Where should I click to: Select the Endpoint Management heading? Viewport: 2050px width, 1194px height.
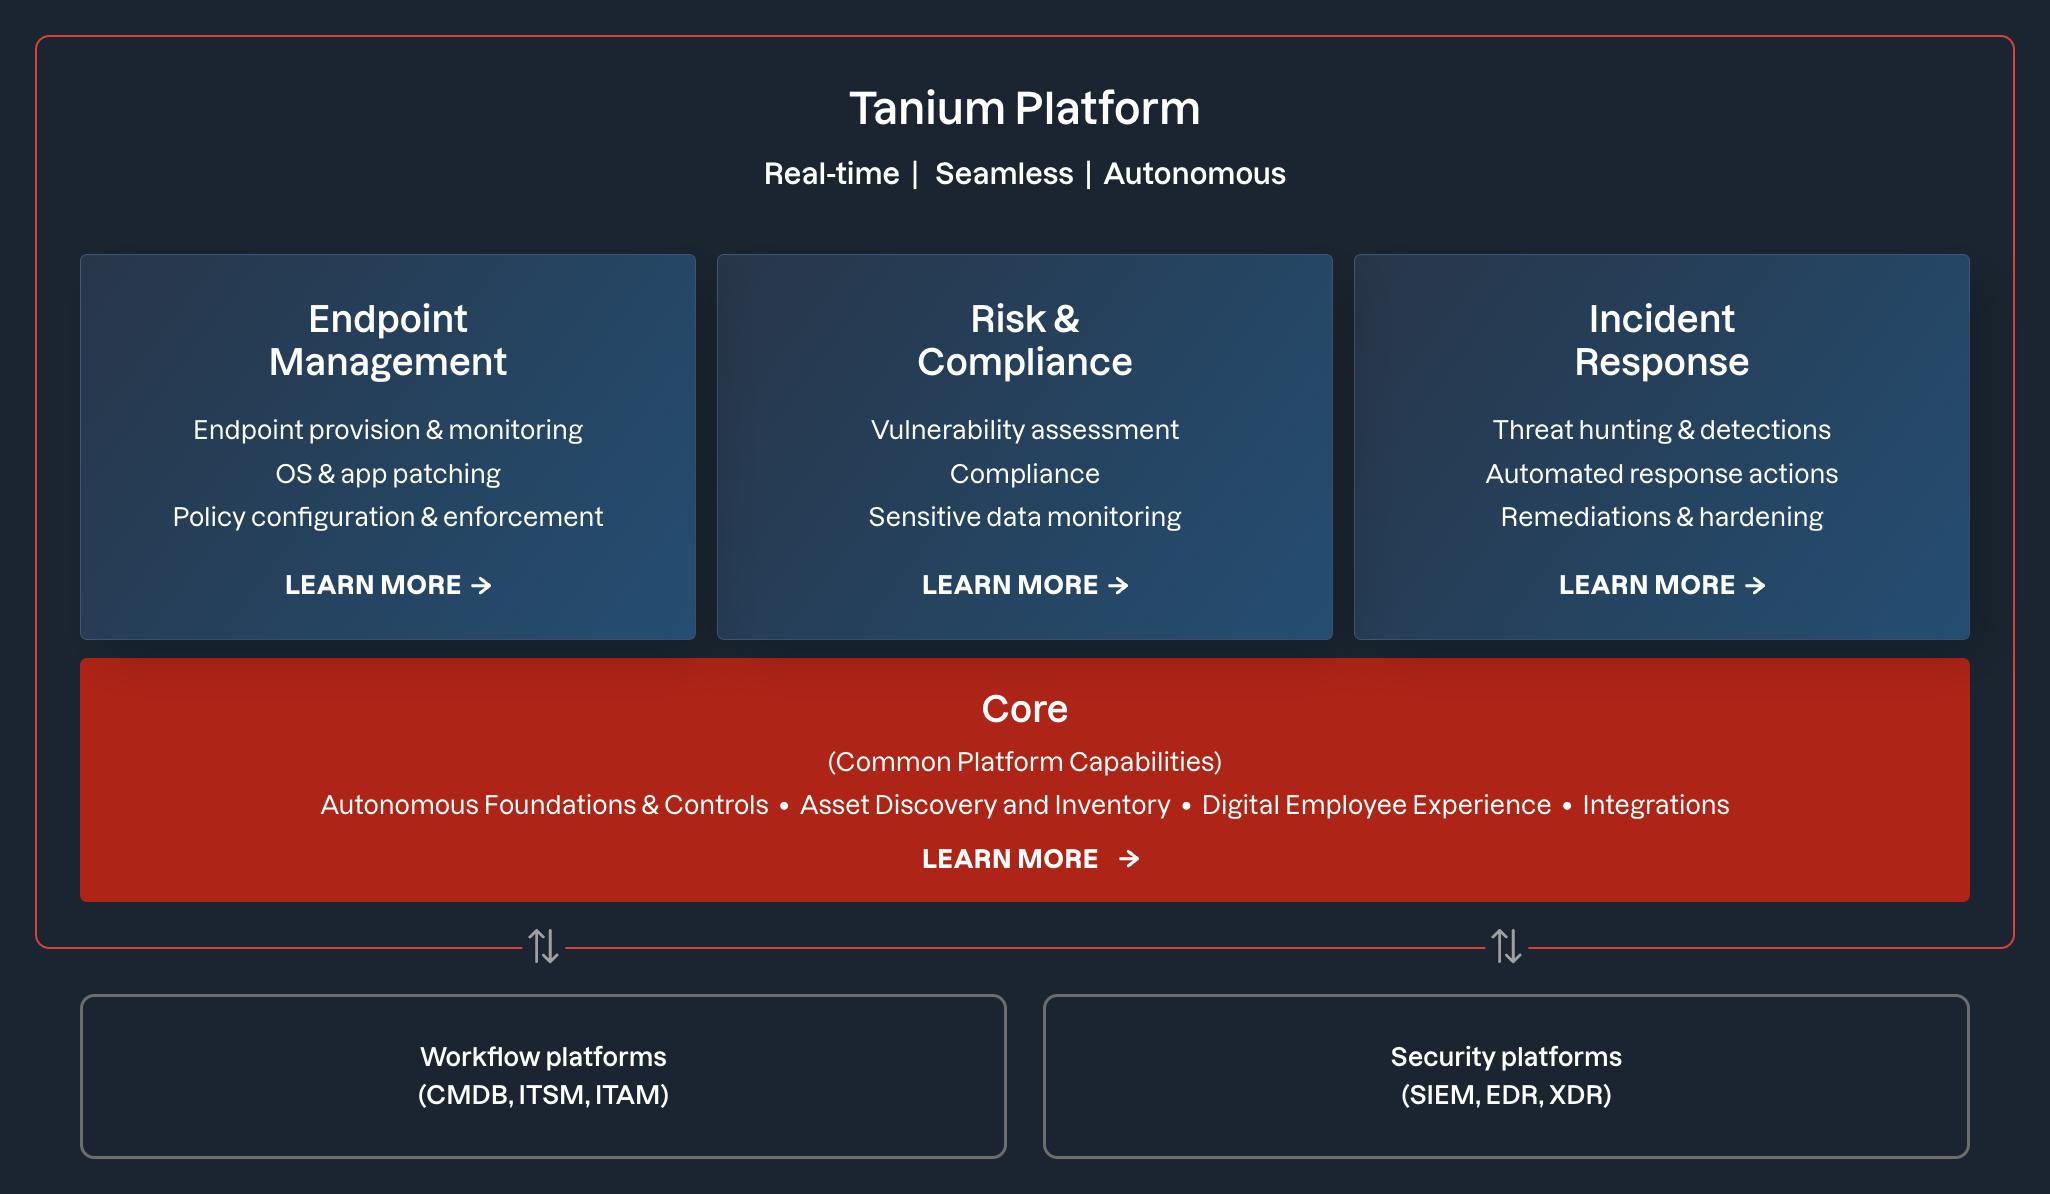388,340
